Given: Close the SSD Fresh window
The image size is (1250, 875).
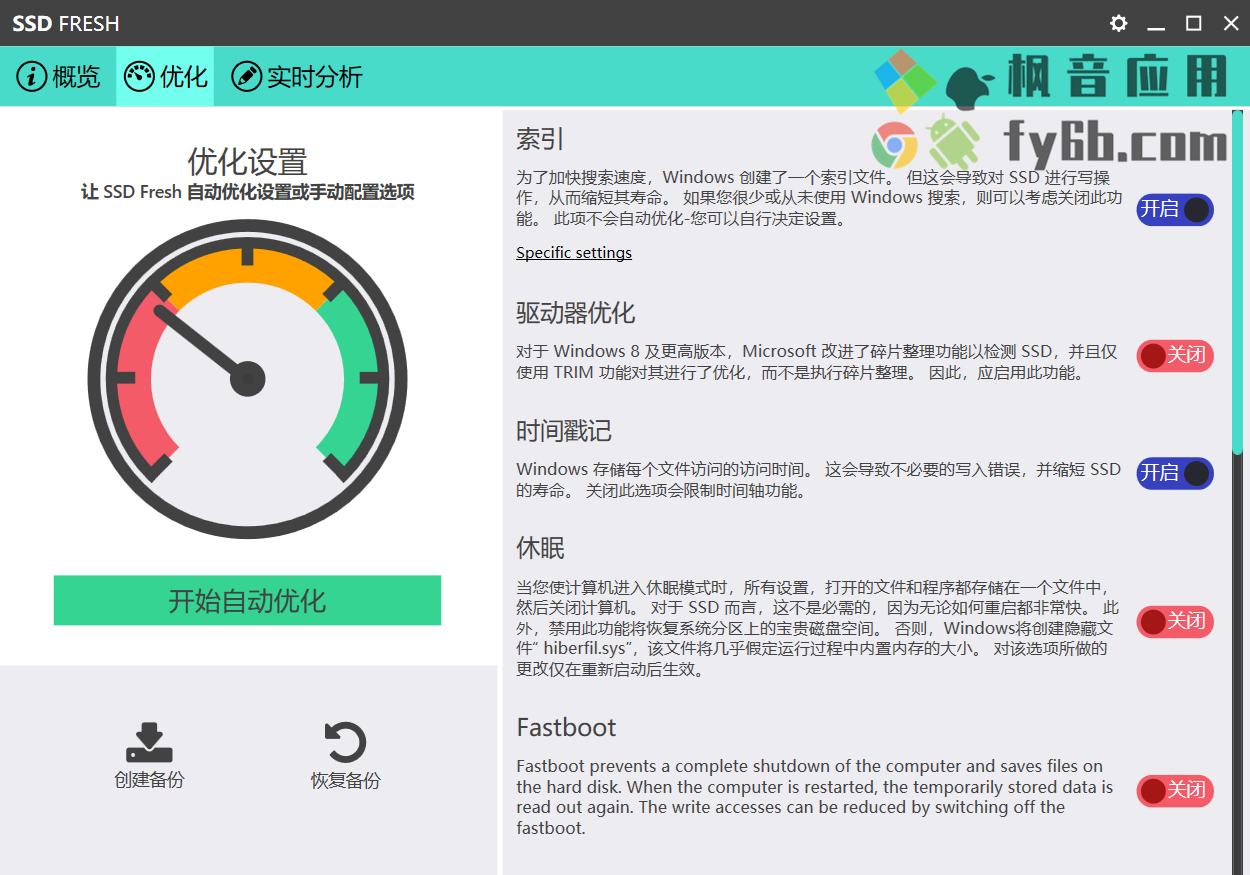Looking at the screenshot, I should [x=1231, y=23].
